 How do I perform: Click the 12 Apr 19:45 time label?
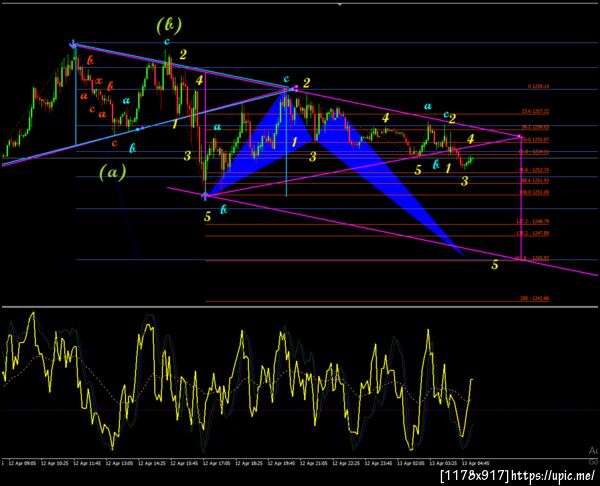[282, 463]
